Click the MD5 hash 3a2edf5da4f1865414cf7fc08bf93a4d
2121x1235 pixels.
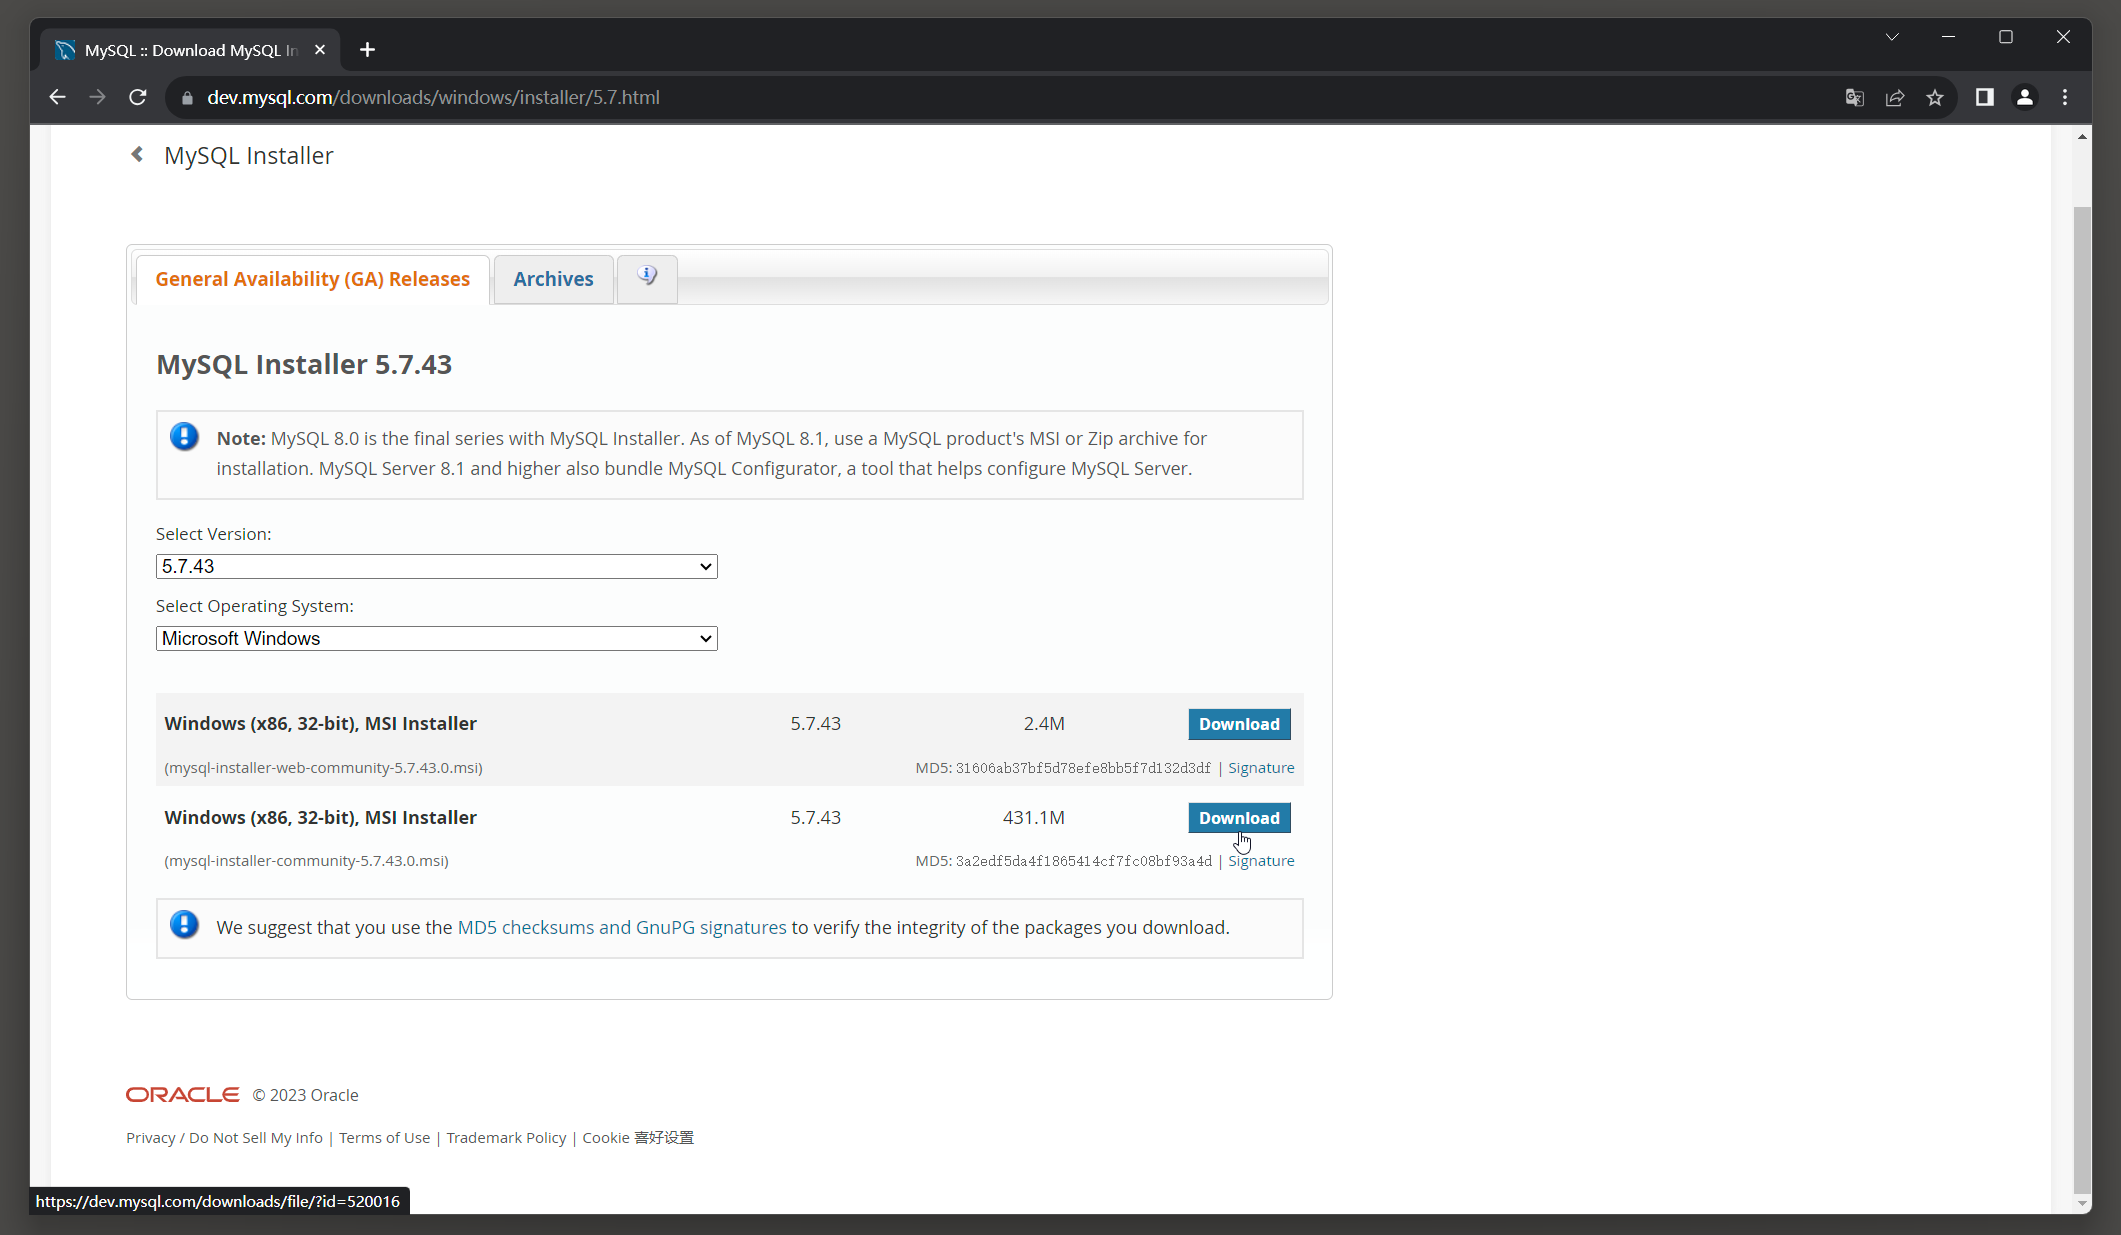(1083, 861)
